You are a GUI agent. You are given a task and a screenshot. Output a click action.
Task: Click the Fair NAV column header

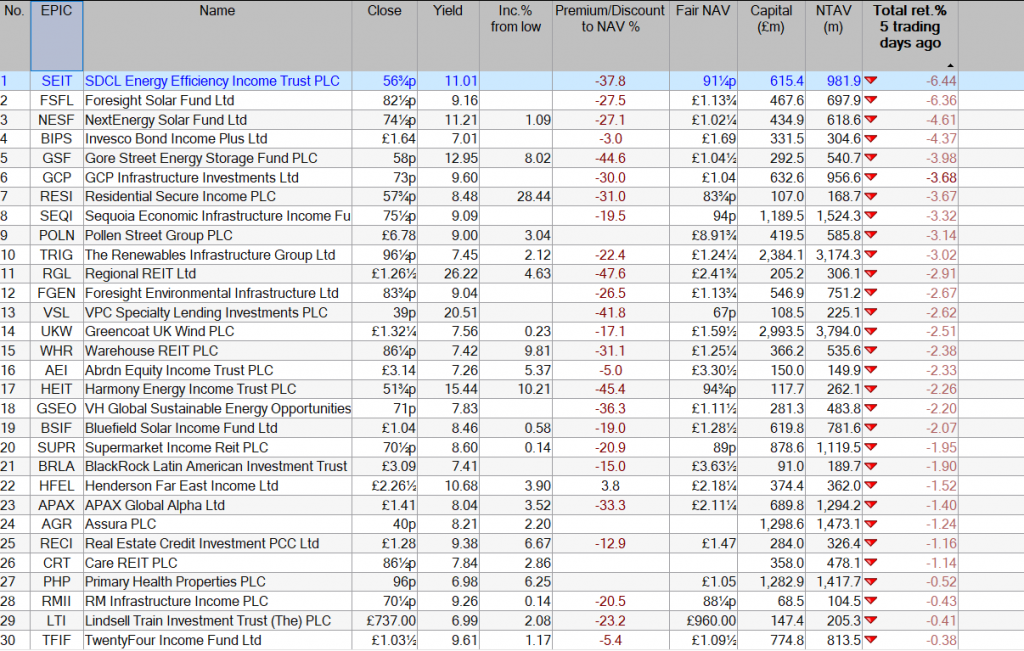point(703,36)
